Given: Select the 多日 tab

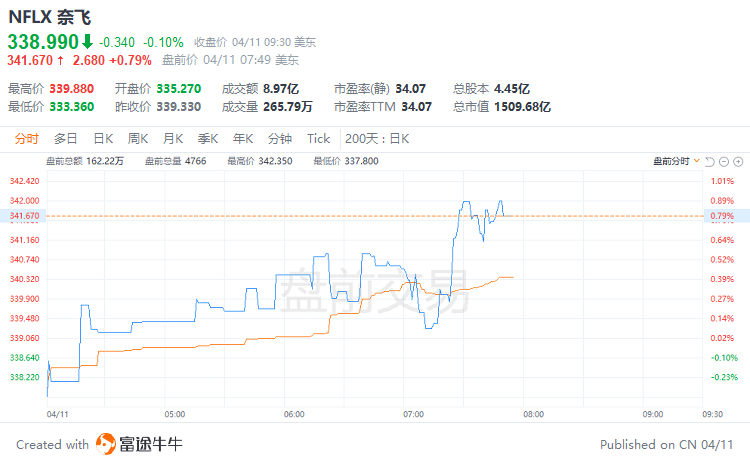Looking at the screenshot, I should [x=66, y=139].
